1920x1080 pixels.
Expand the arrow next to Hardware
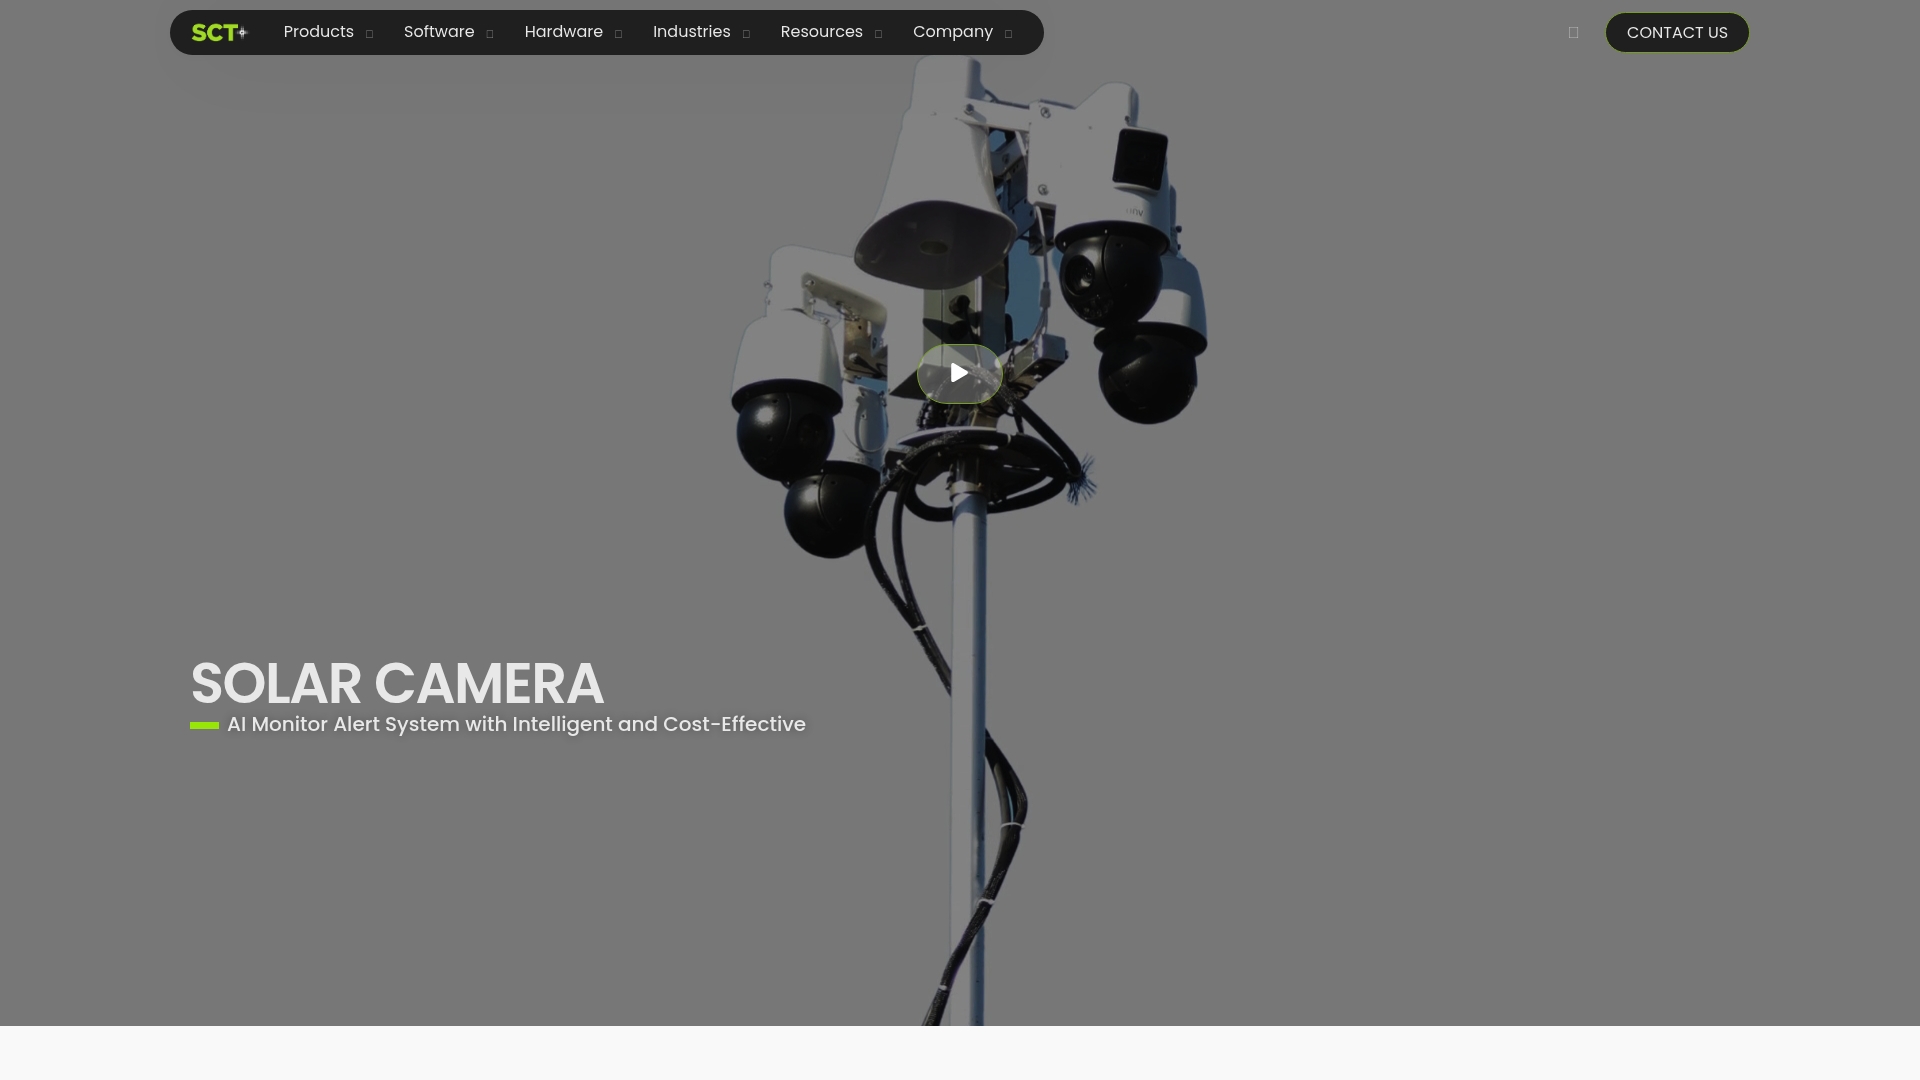pos(618,34)
